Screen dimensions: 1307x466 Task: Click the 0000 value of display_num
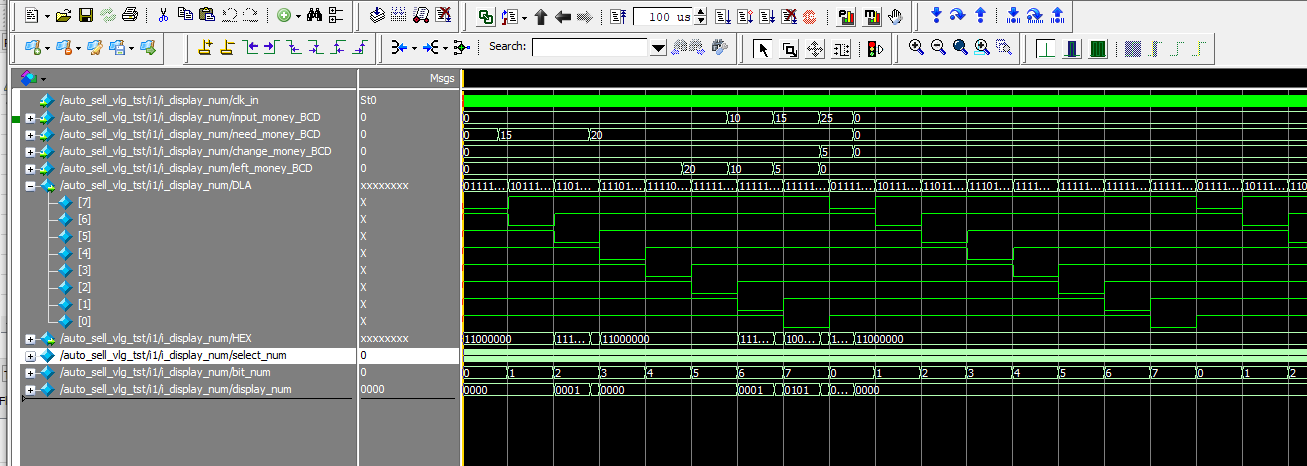[372, 390]
